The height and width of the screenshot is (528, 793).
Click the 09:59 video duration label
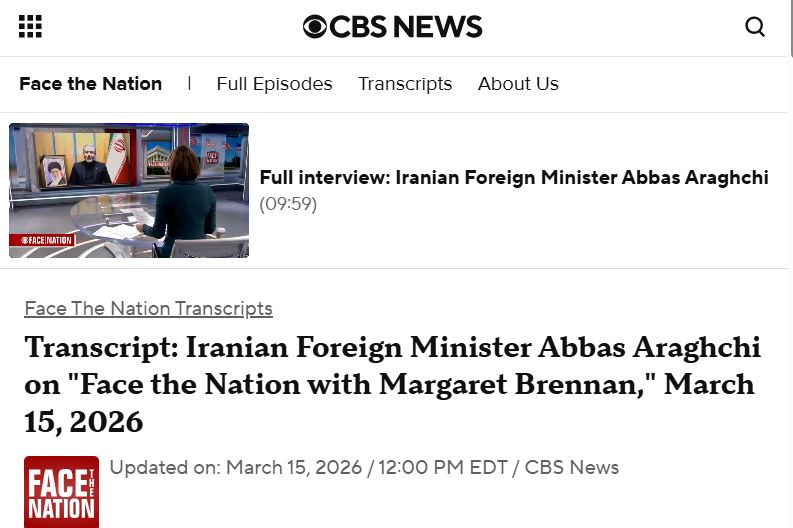288,204
